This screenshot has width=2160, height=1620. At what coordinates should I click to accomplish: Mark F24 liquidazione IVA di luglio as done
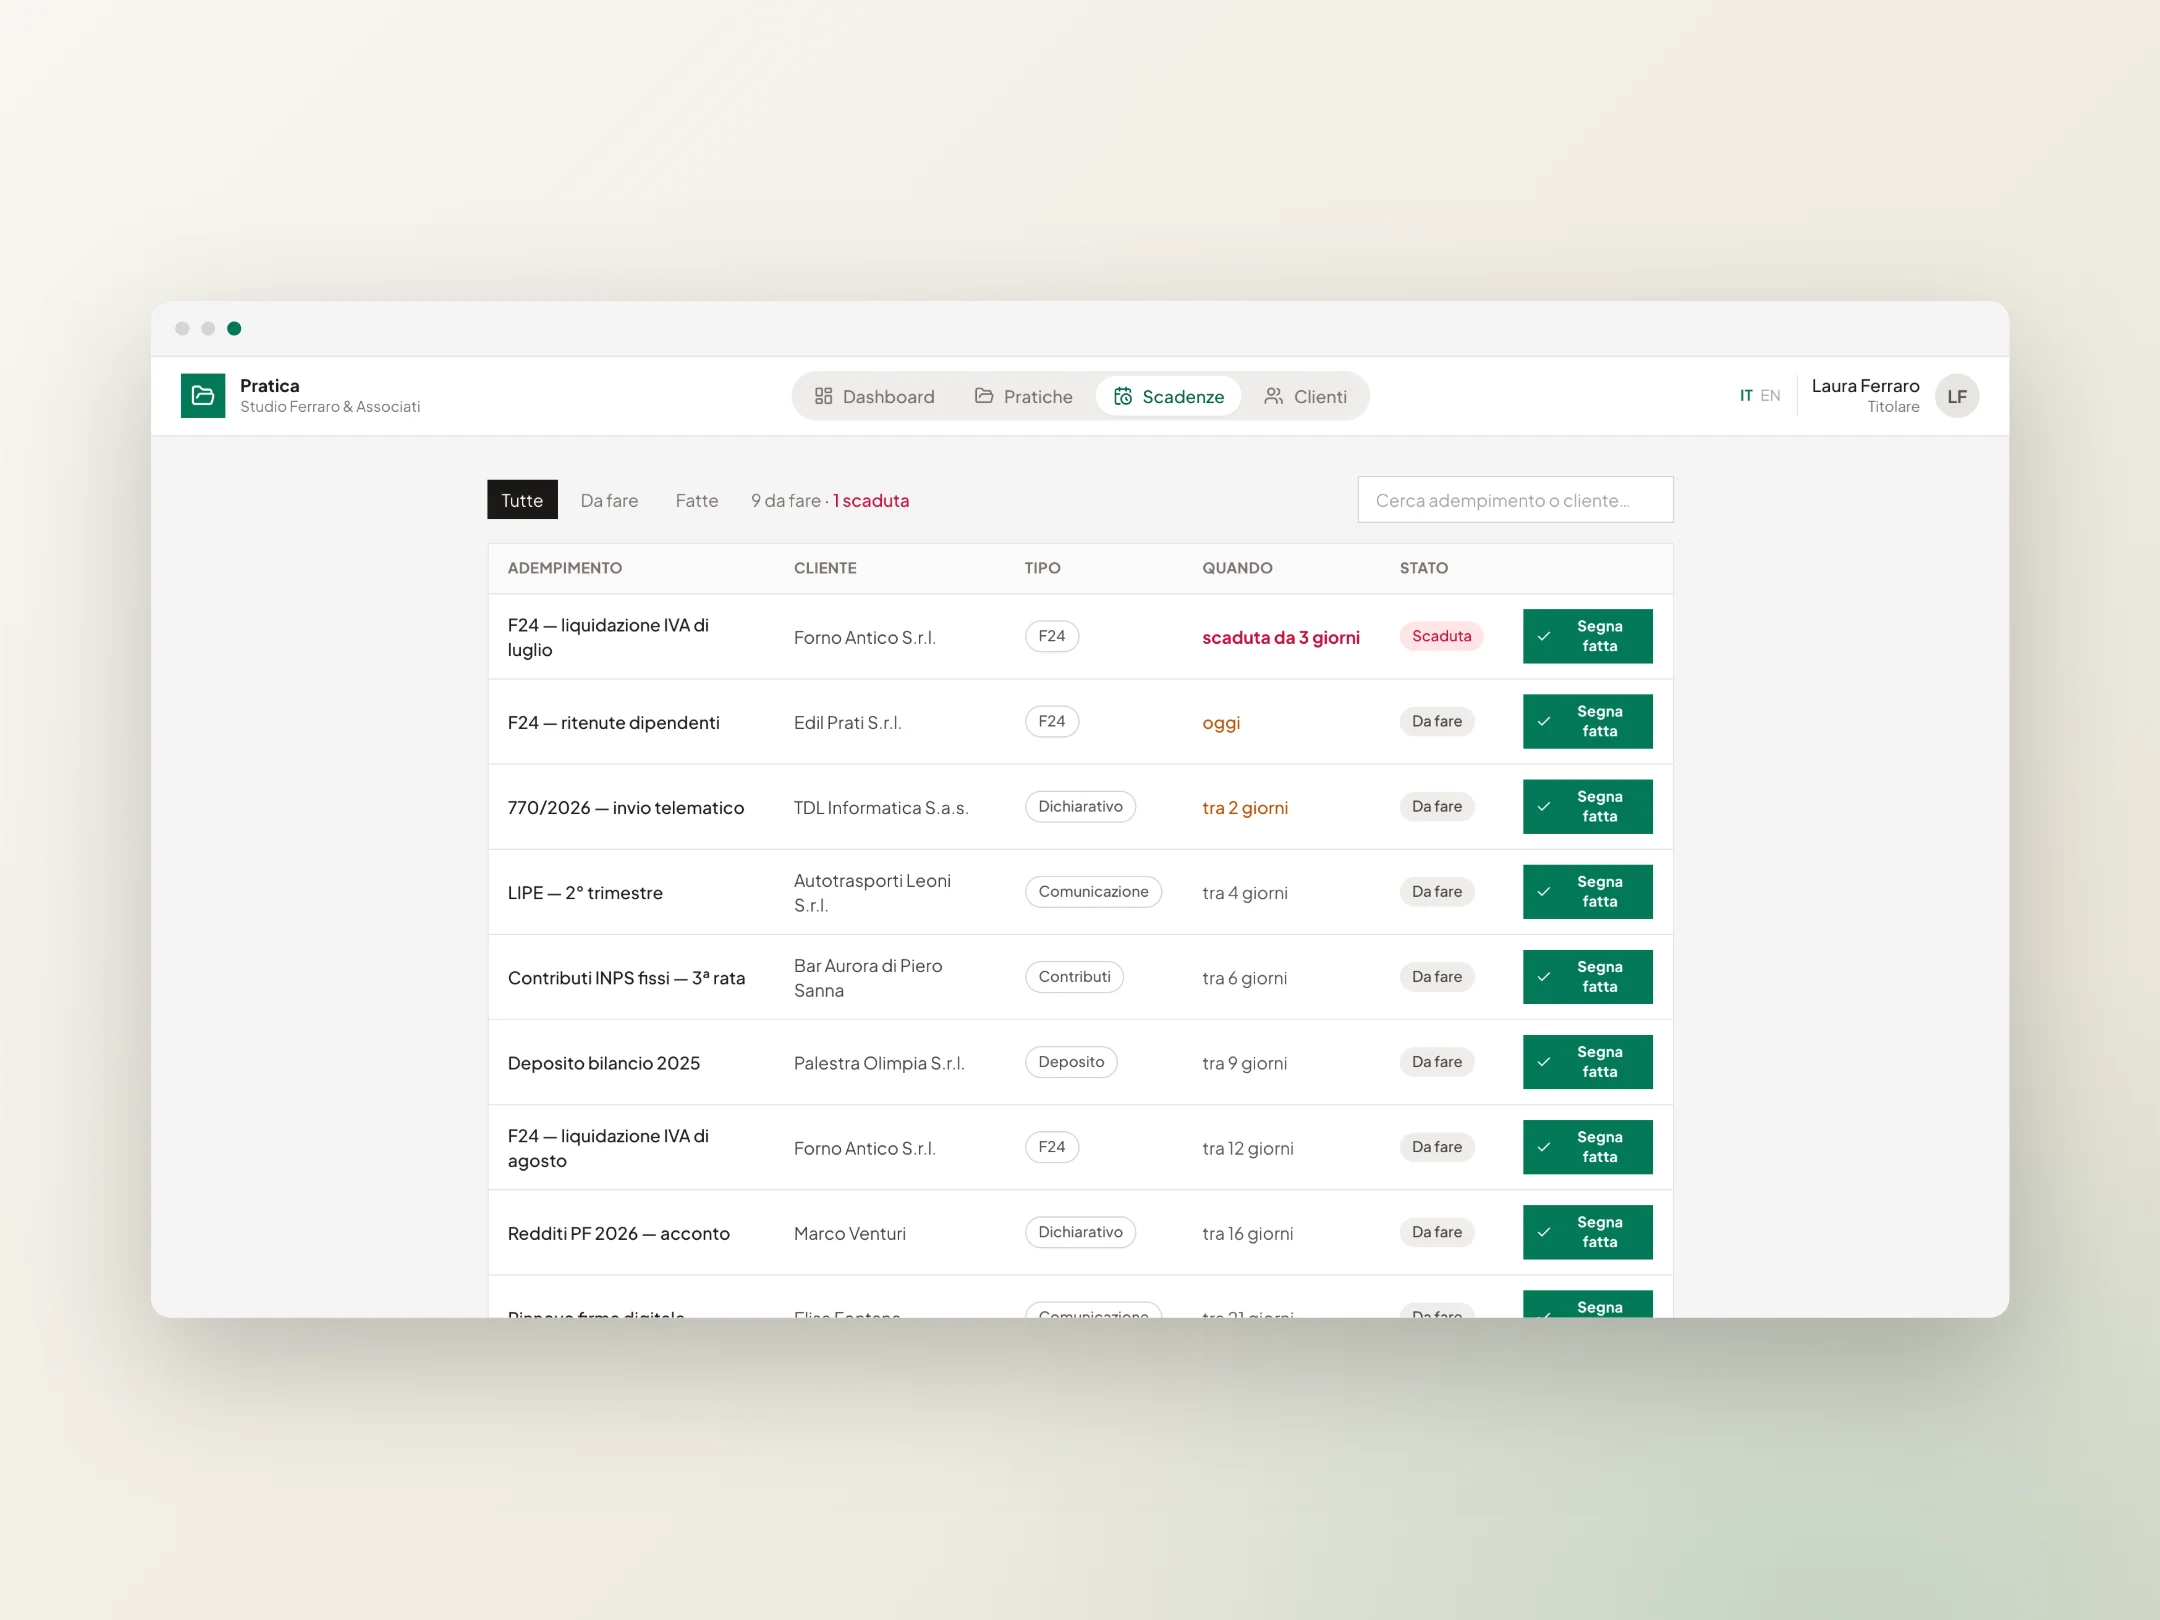point(1587,636)
